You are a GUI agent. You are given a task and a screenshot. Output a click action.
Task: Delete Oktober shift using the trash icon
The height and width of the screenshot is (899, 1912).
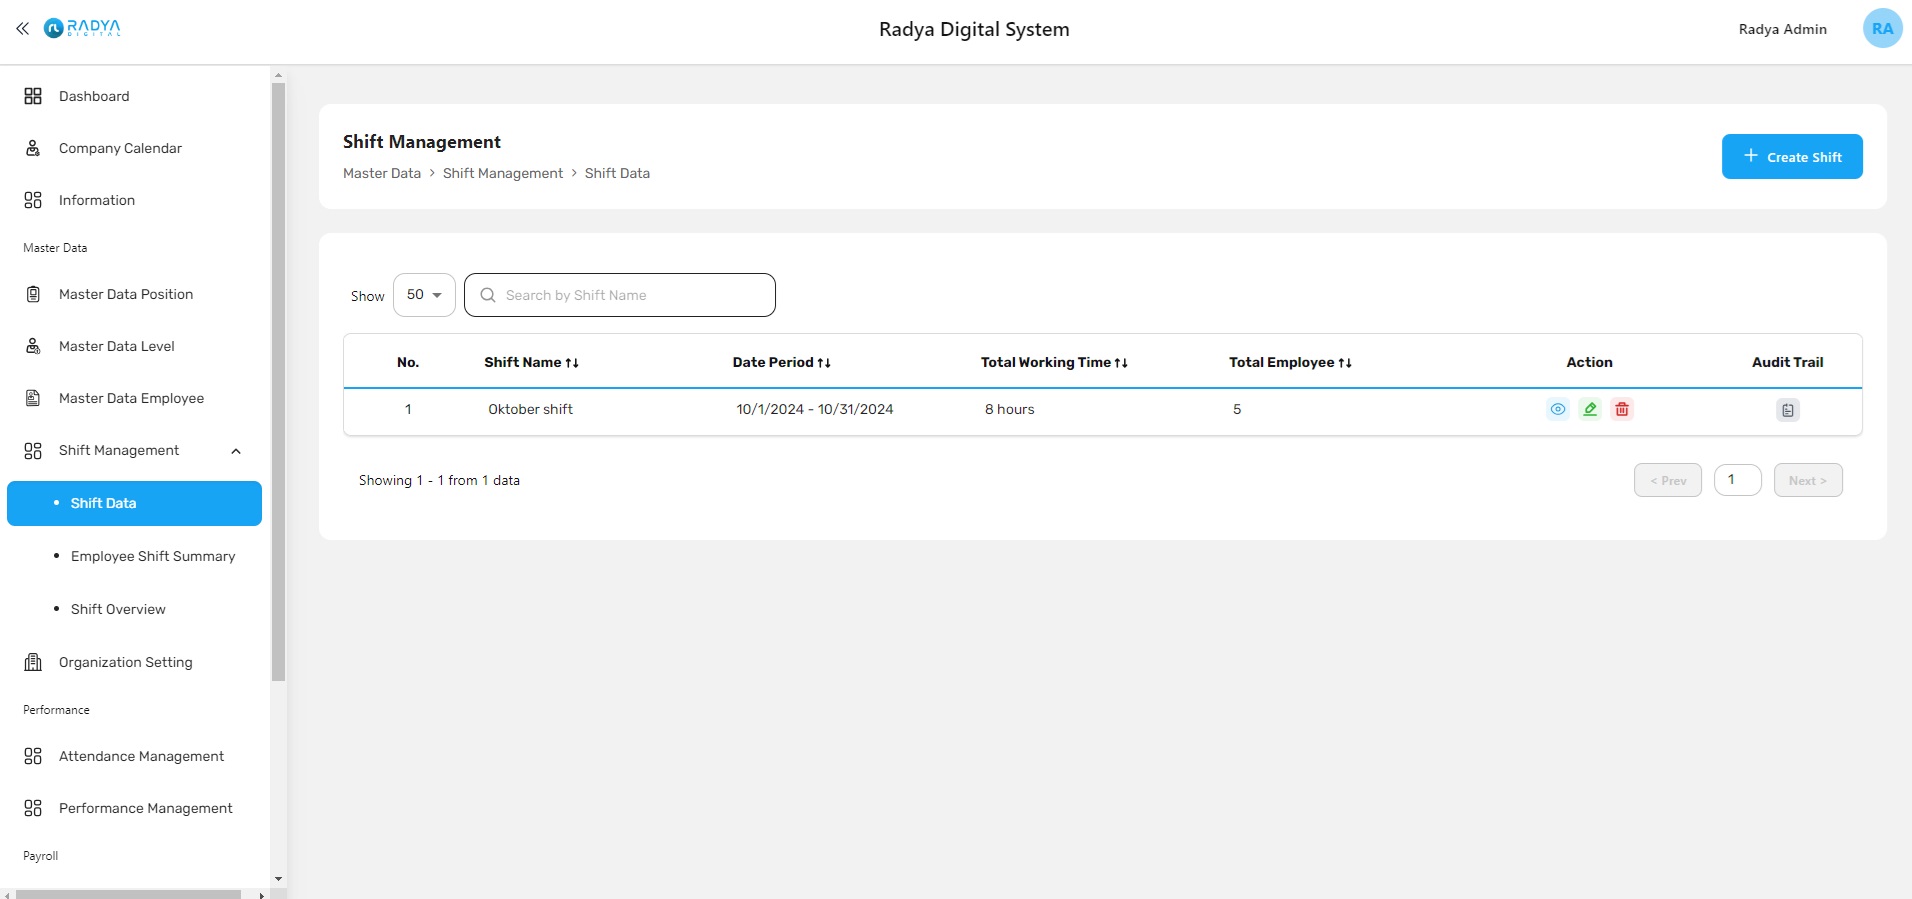pos(1622,409)
